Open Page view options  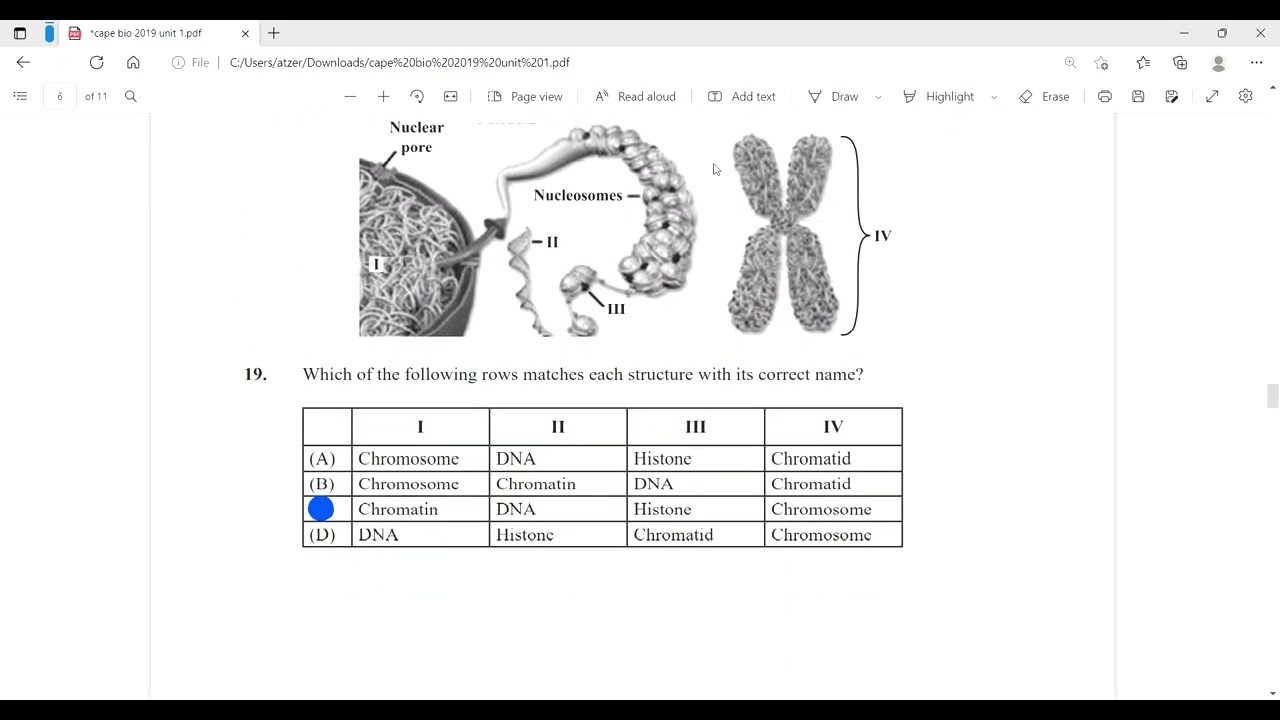pyautogui.click(x=525, y=96)
